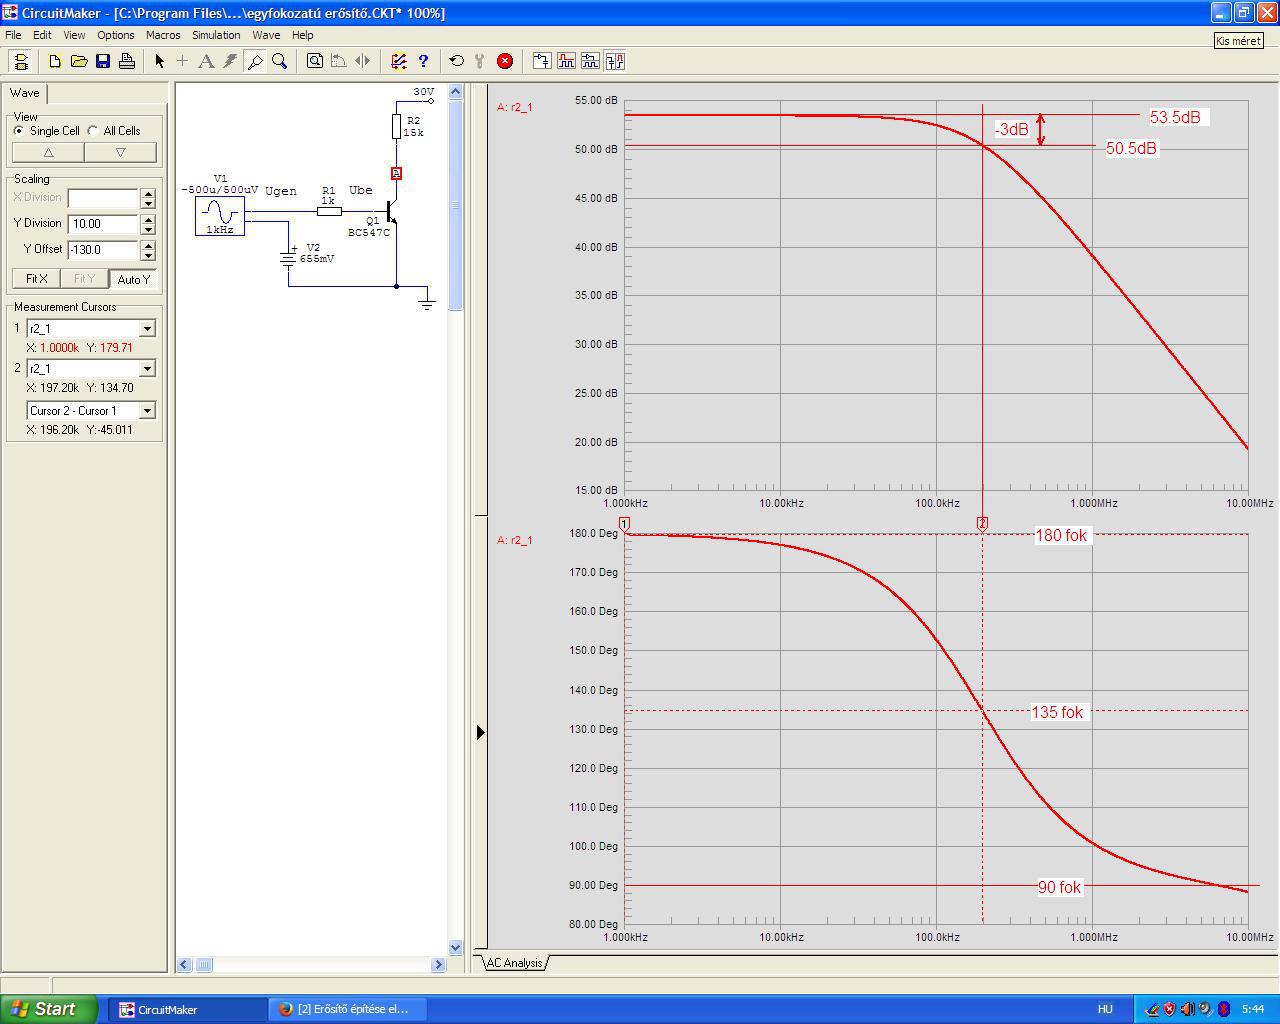The width and height of the screenshot is (1280, 1024).
Task: Click the second waveform window toolbar icon
Action: tap(590, 61)
